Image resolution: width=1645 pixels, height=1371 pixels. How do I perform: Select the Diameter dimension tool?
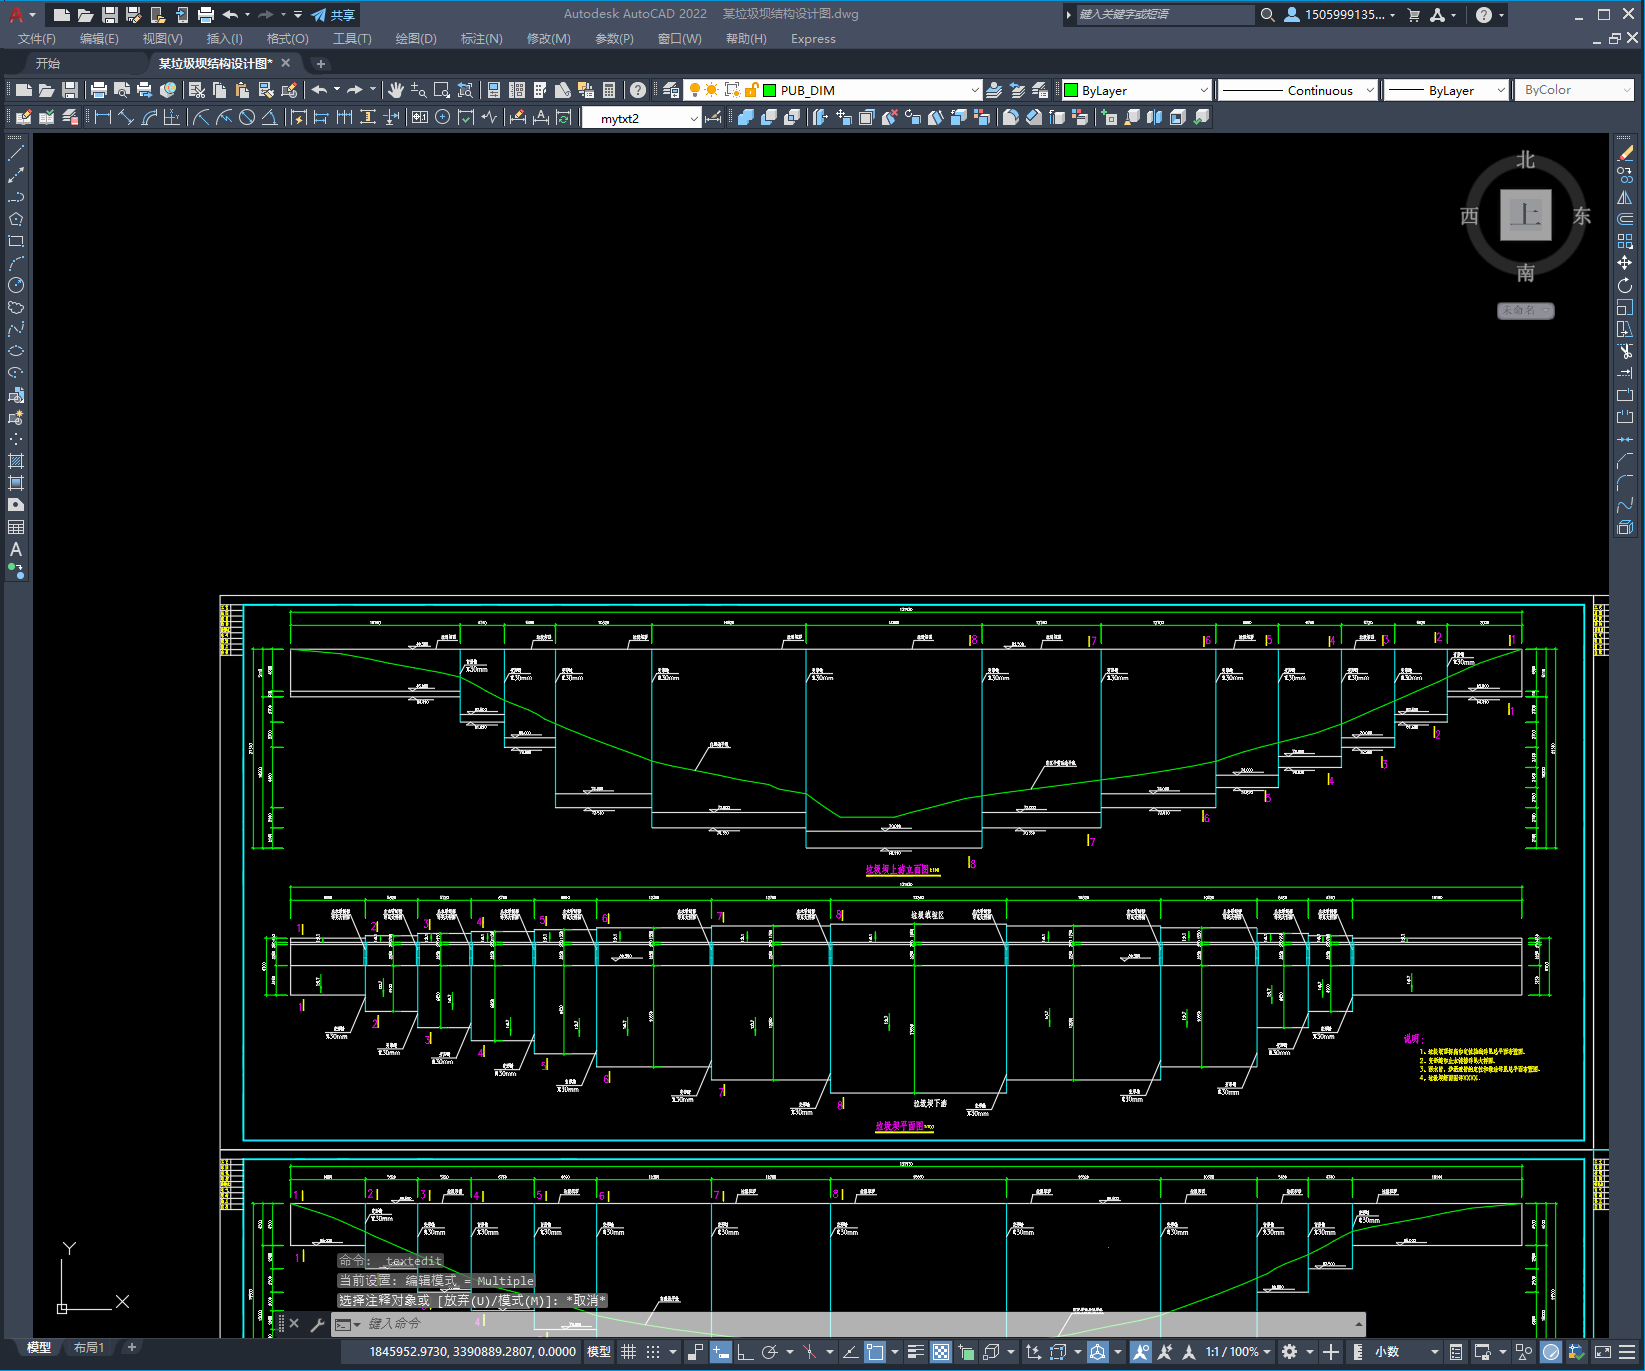[x=247, y=117]
